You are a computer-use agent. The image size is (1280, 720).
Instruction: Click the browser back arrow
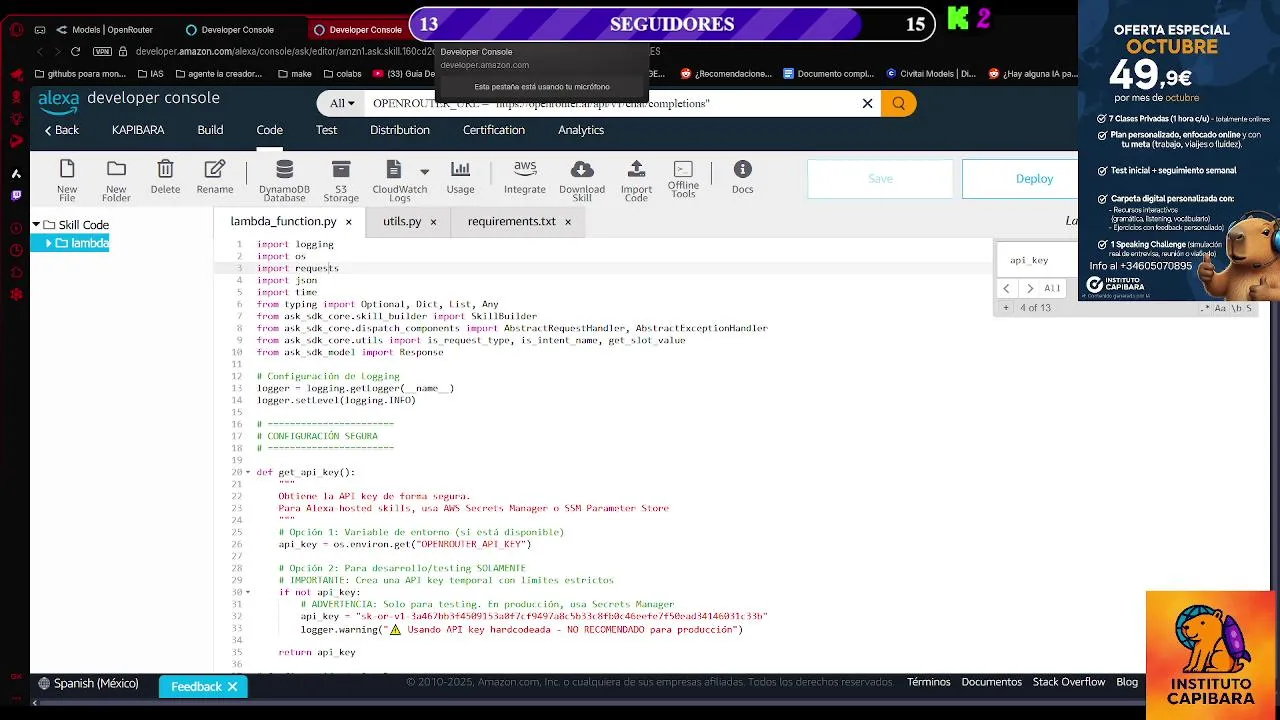[x=40, y=51]
